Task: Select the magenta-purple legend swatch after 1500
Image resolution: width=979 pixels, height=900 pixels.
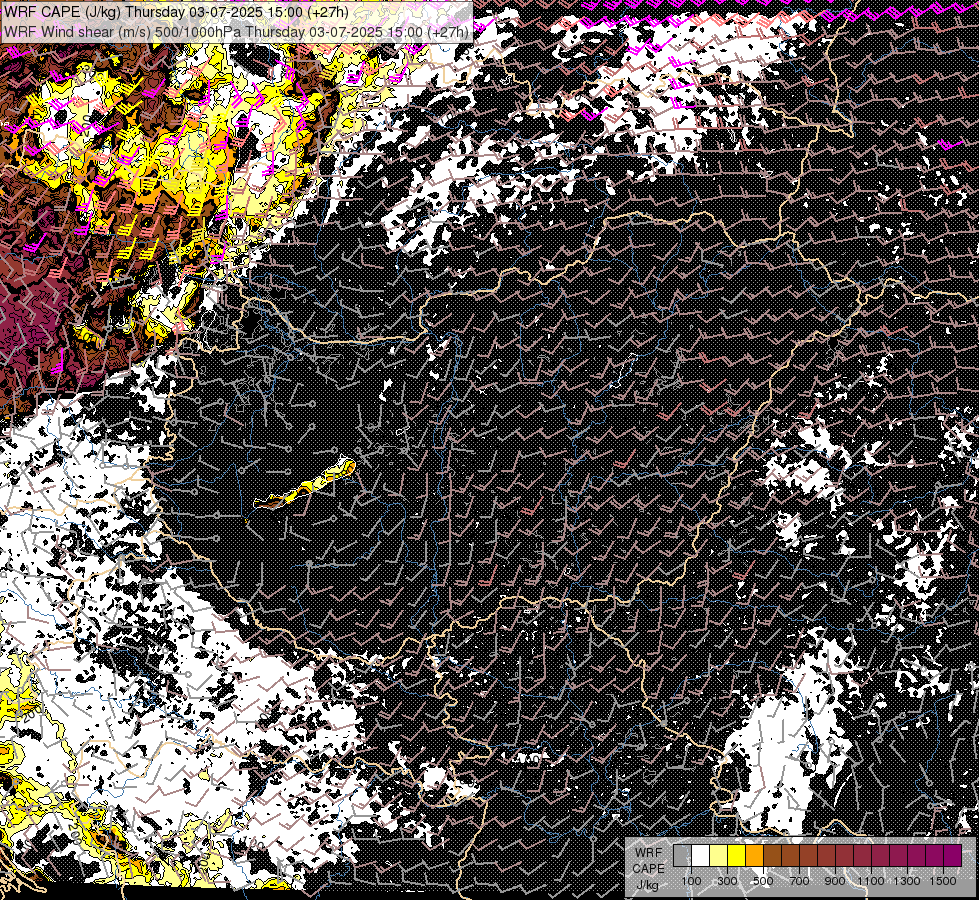Action: click(x=953, y=856)
